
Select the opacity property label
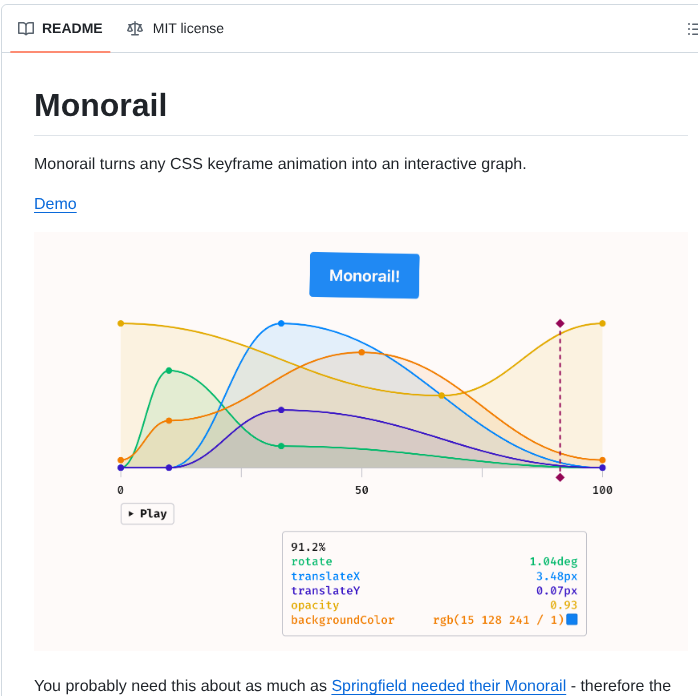click(315, 606)
